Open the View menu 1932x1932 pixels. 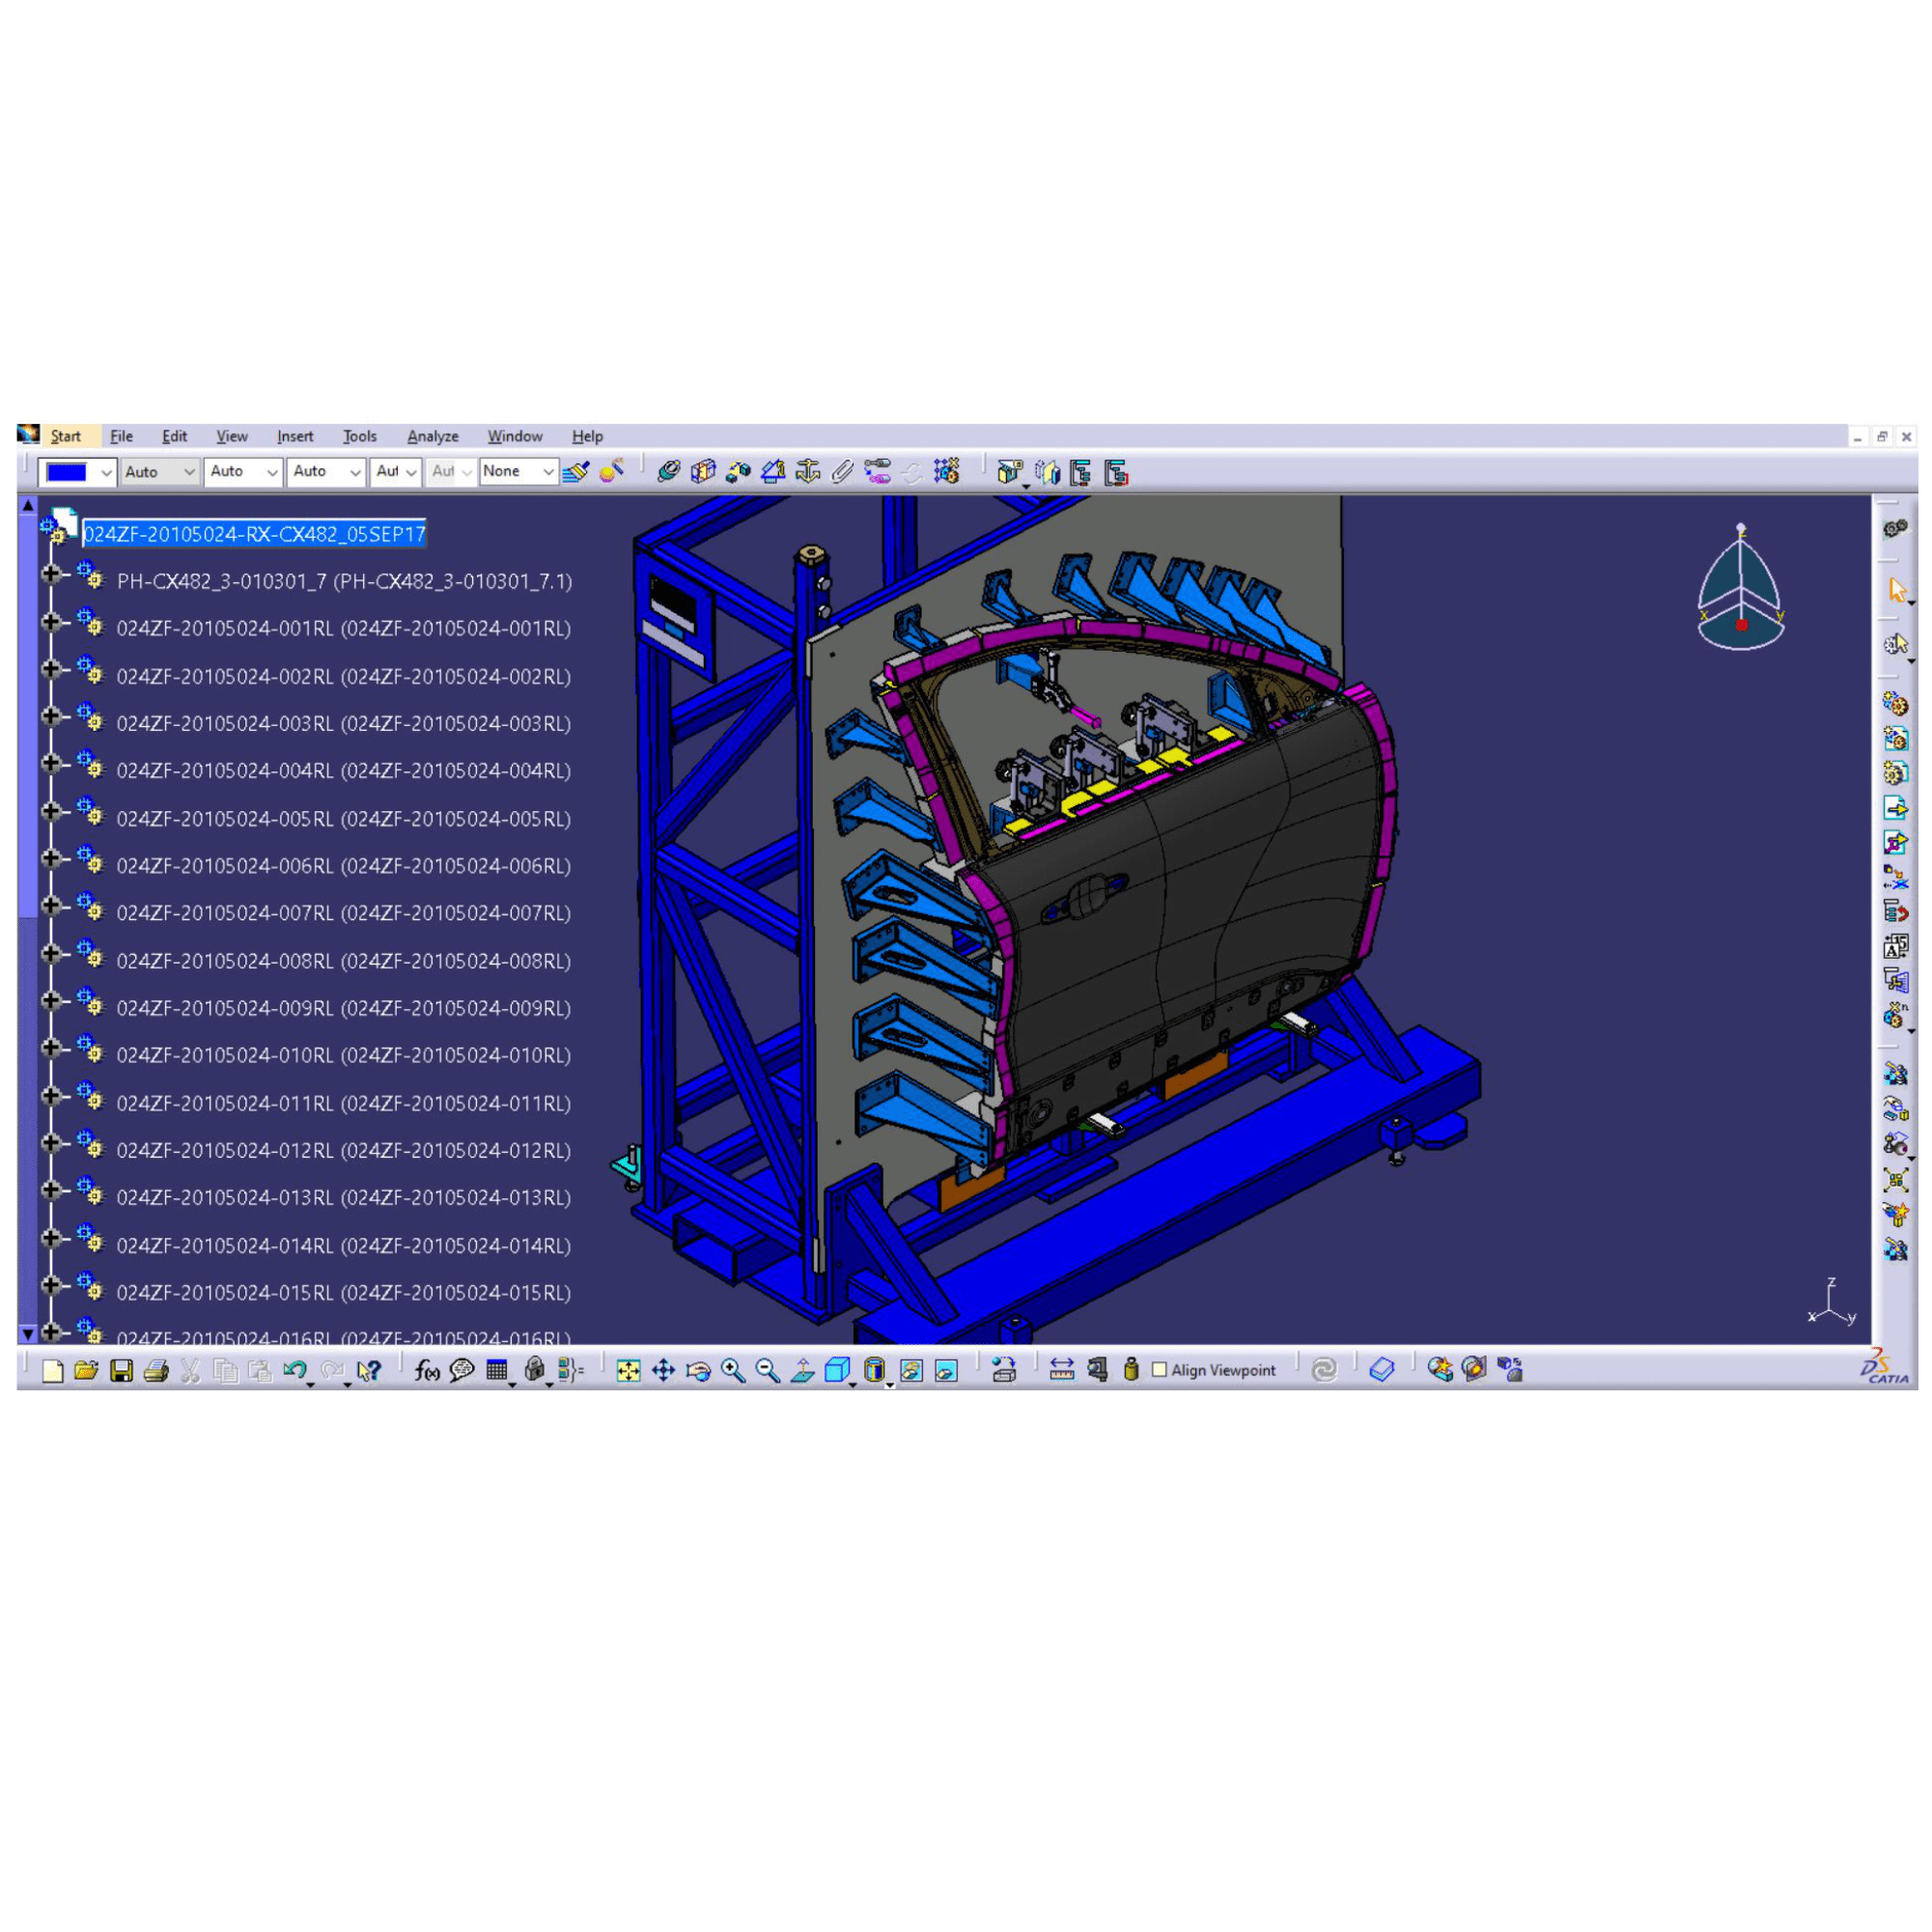pos(232,436)
